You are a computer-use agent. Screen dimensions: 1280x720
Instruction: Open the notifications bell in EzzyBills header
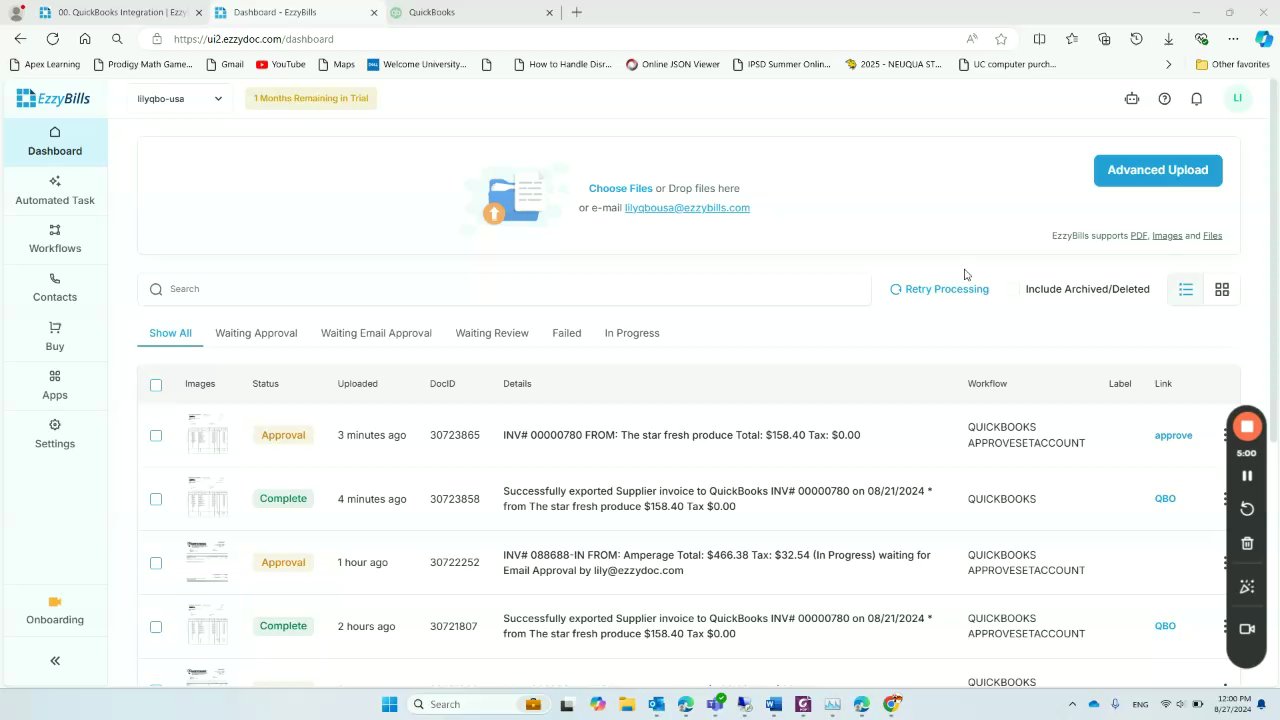coord(1196,99)
